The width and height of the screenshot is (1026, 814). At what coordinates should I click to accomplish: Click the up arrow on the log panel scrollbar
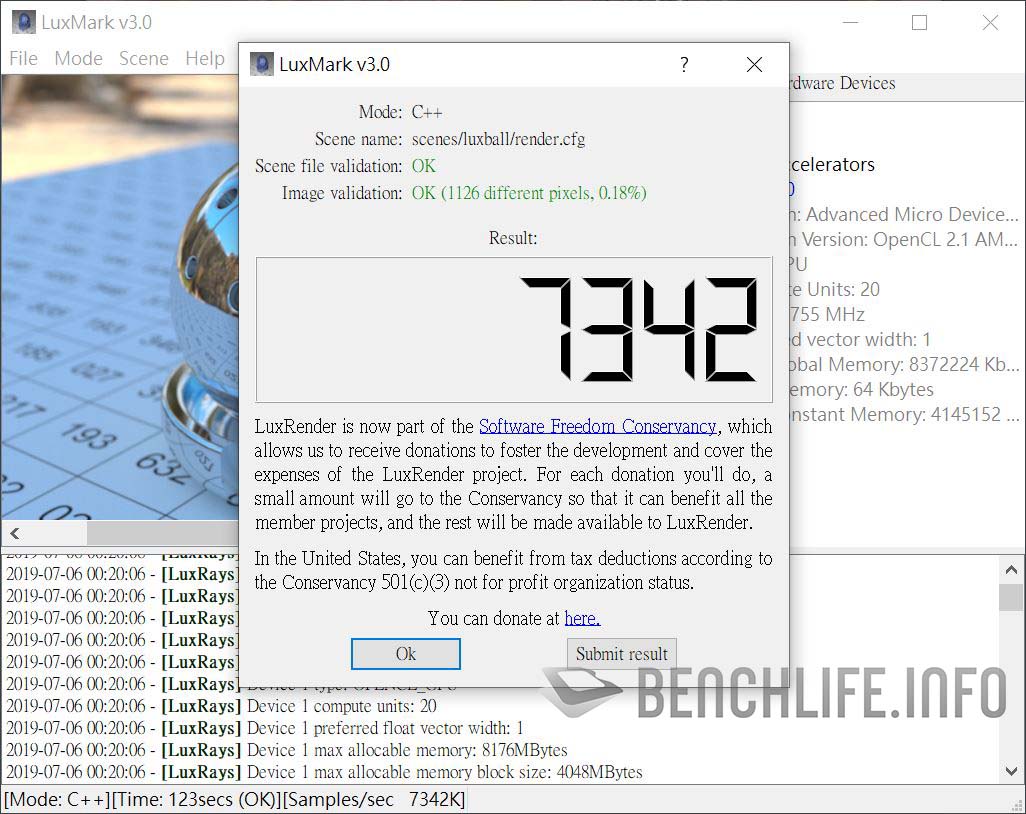tap(1010, 568)
